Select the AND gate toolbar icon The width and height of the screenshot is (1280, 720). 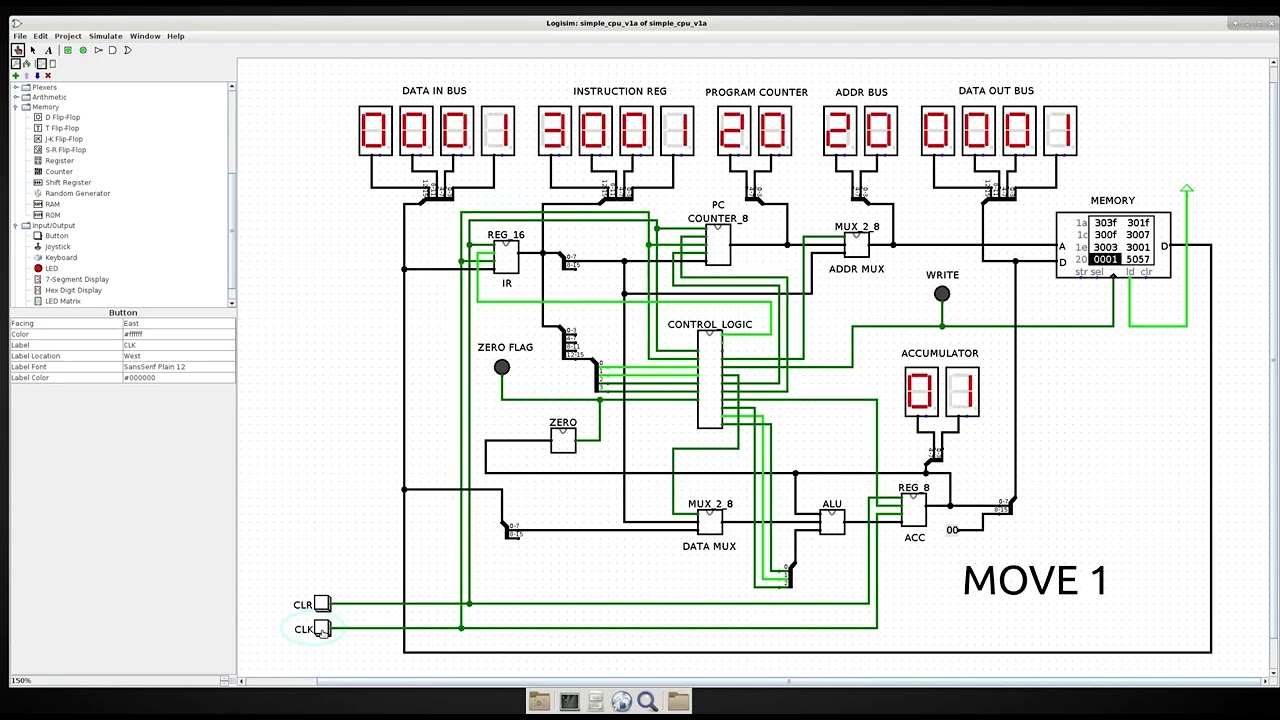click(x=113, y=50)
